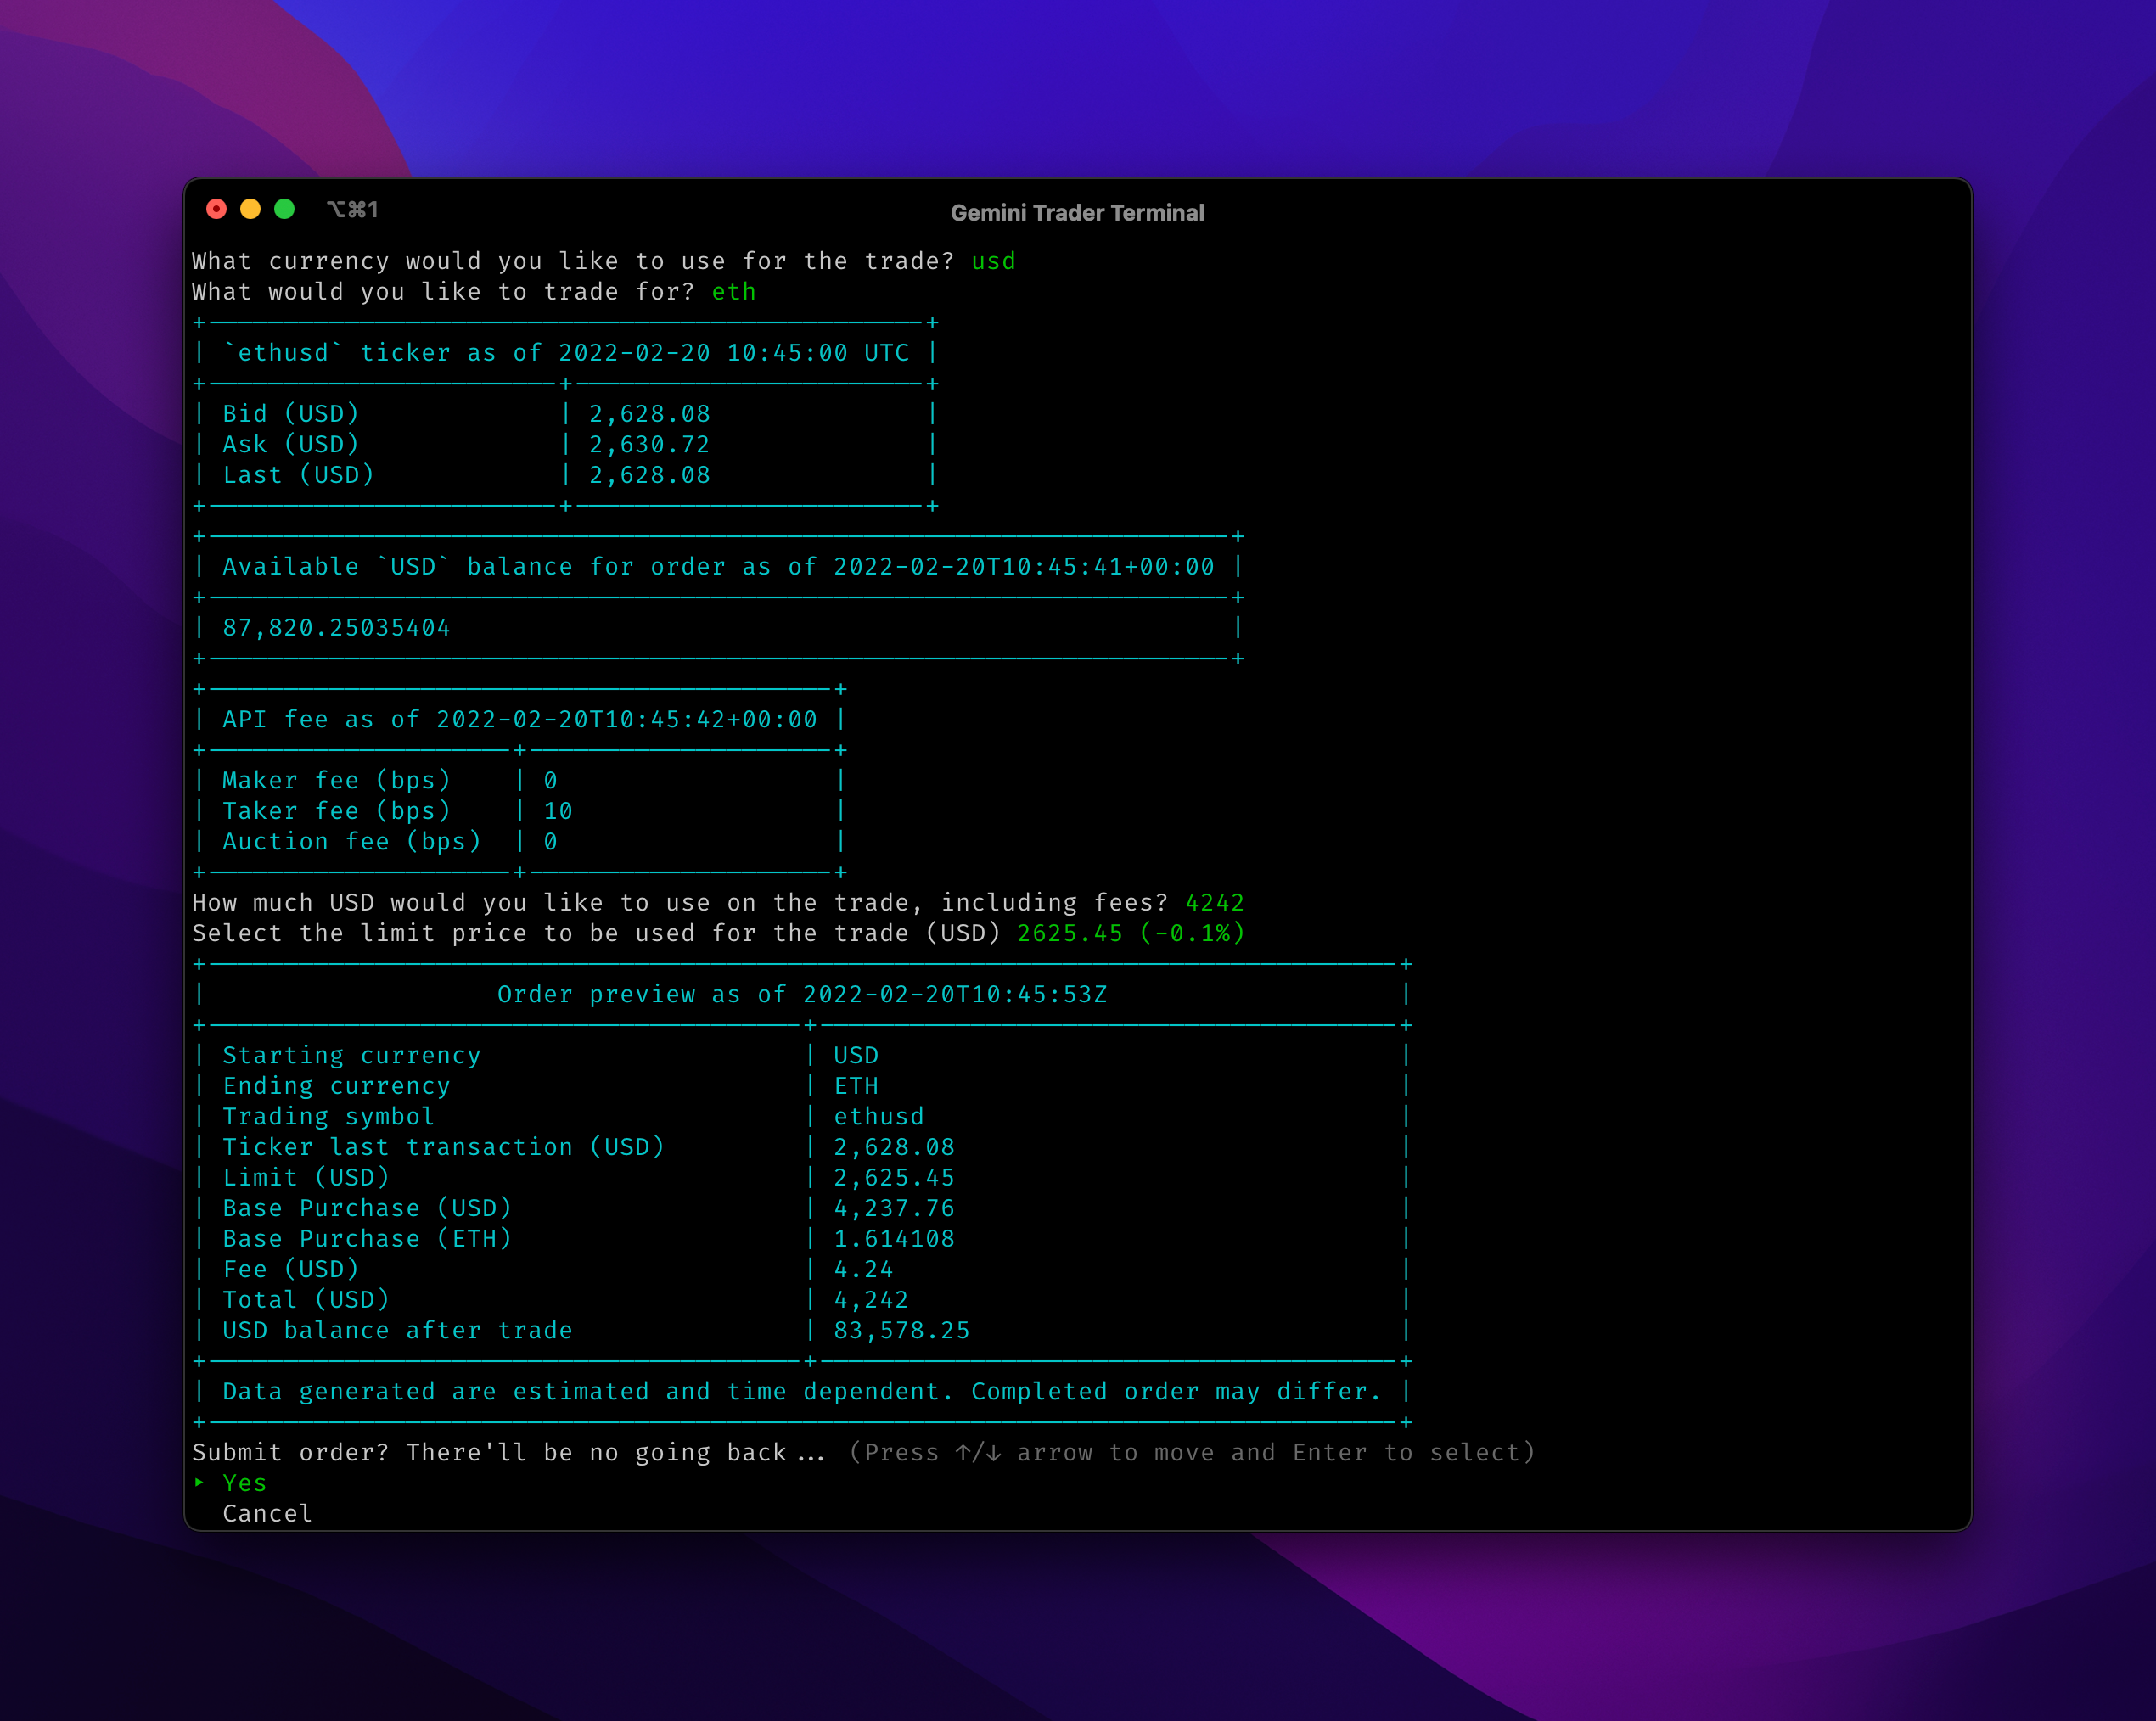
Task: Select the Trading symbol value ethusd
Action: tap(879, 1117)
